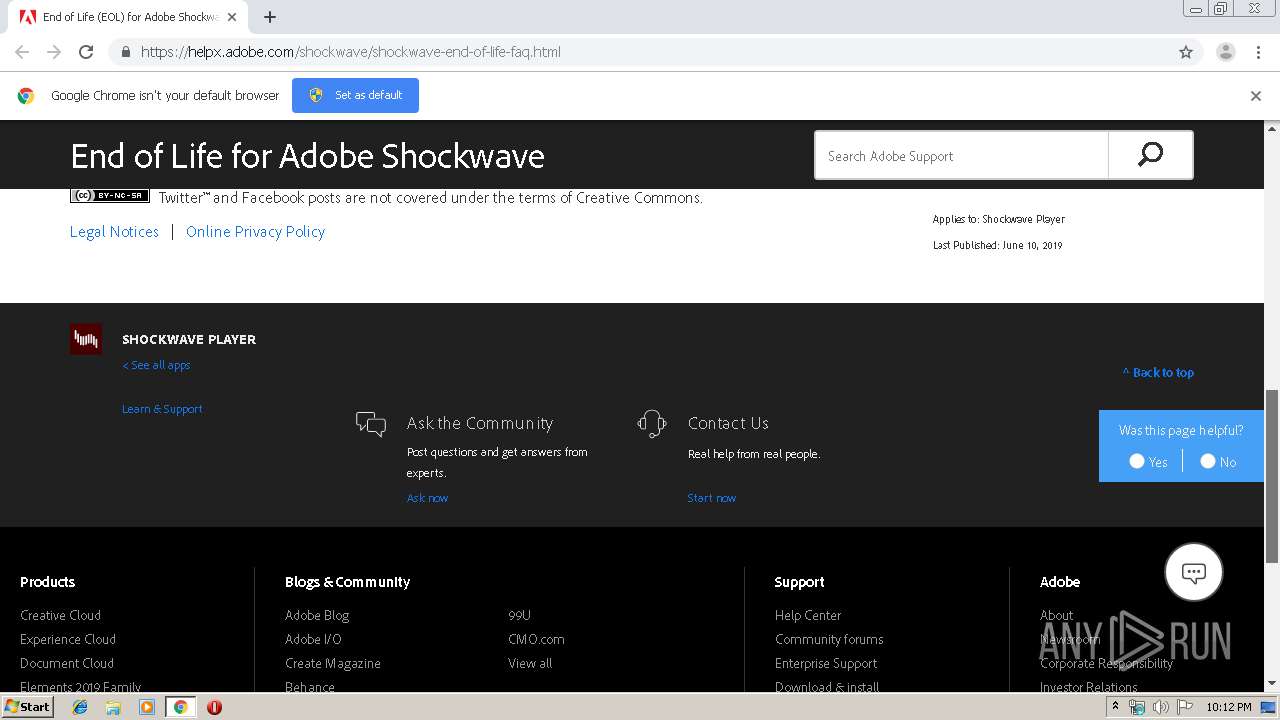The height and width of the screenshot is (720, 1280).
Task: Open the Creative Cloud footer link
Action: 60,615
